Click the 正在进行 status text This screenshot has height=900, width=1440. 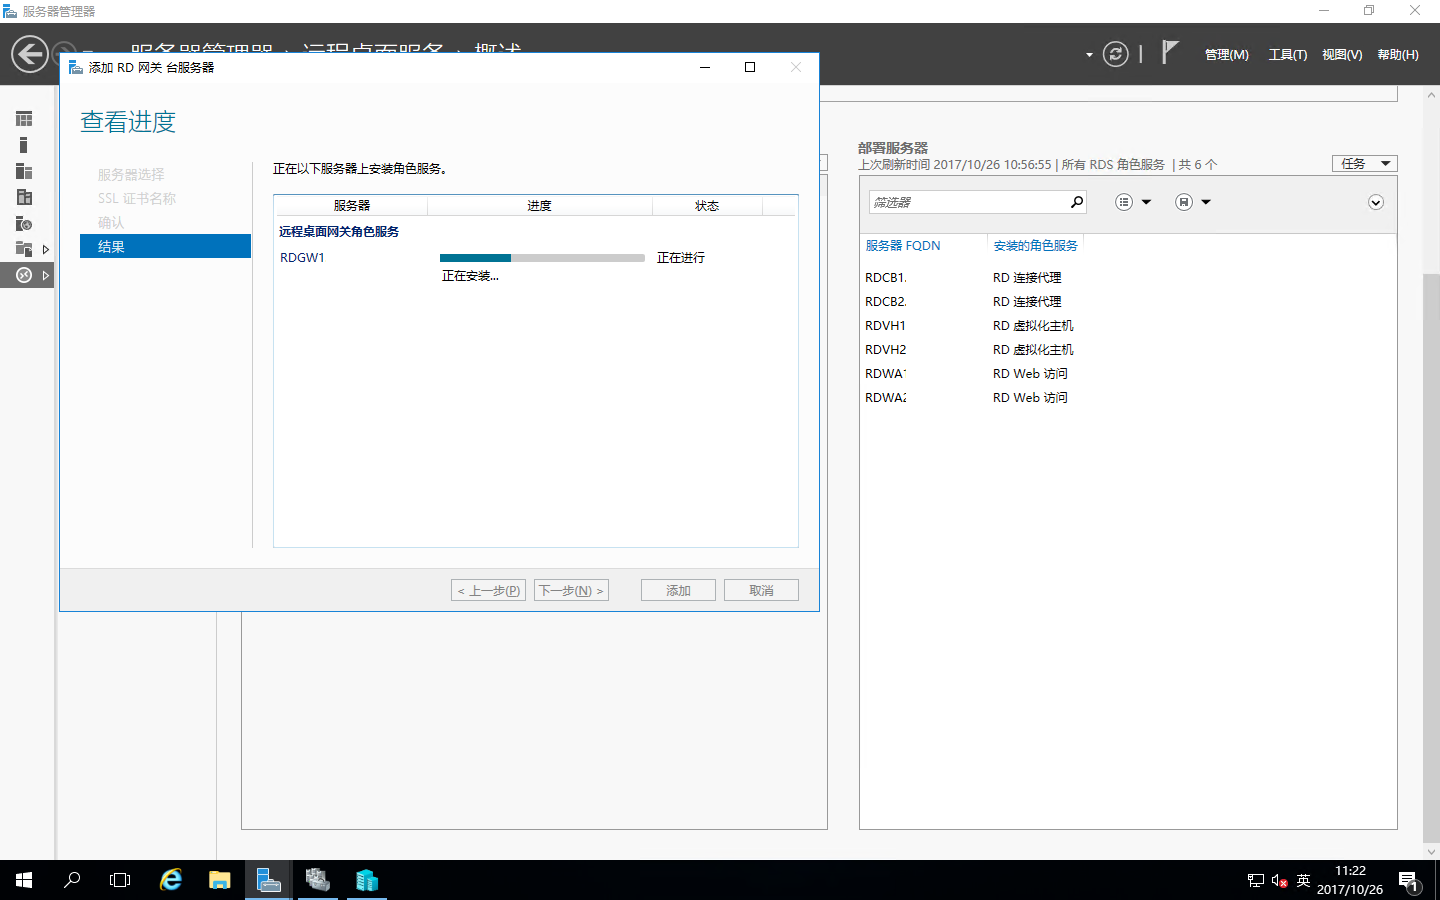click(680, 258)
